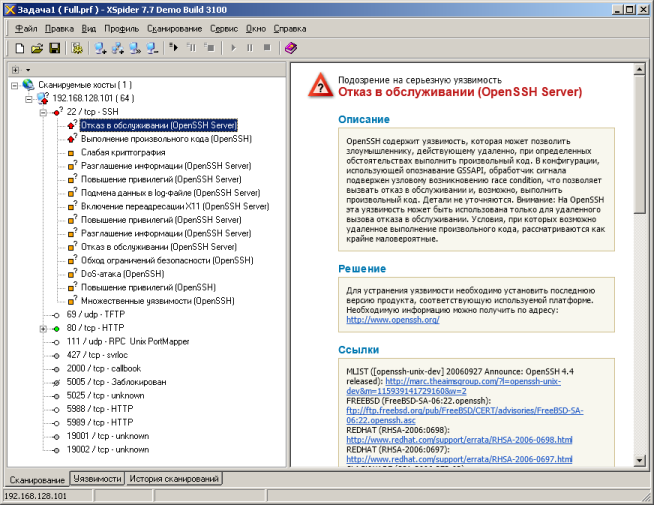Screen dimensions: 654x505
Task: Click the orange icon beside DoS-атака (OpenSSH)
Action: [72, 274]
